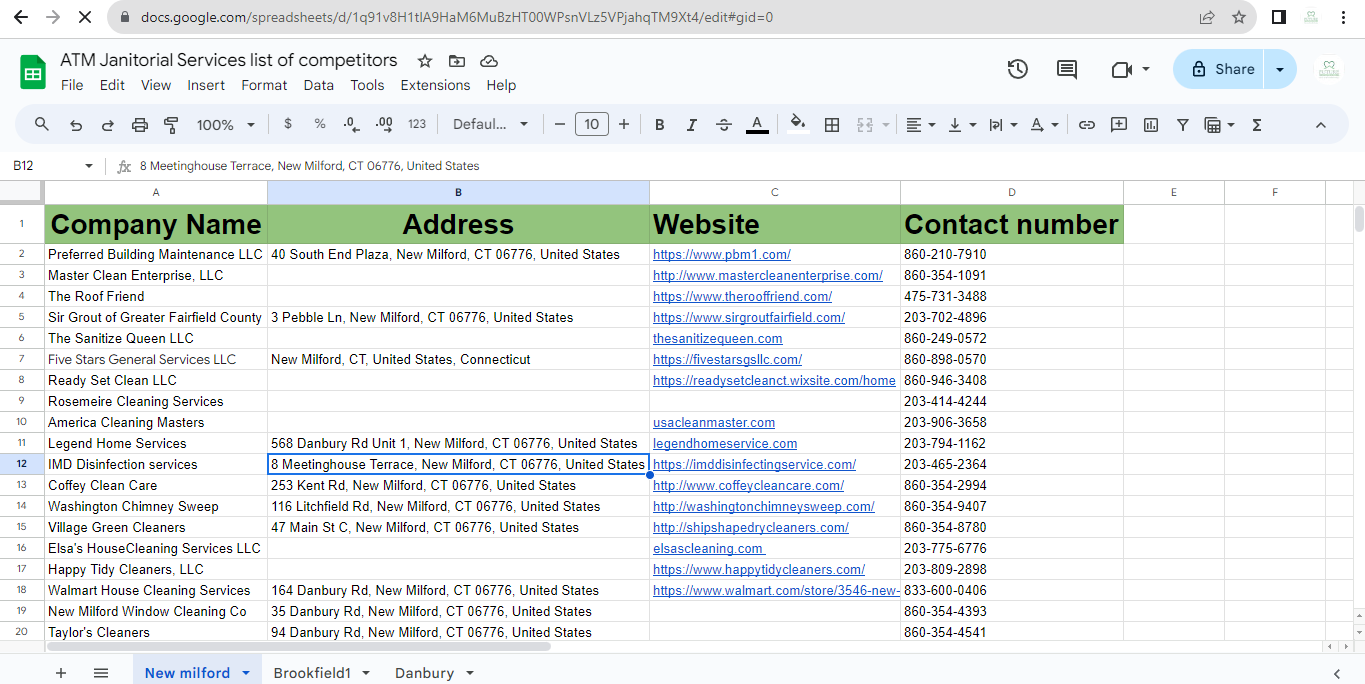
Task: Create a filter
Action: pos(1183,125)
